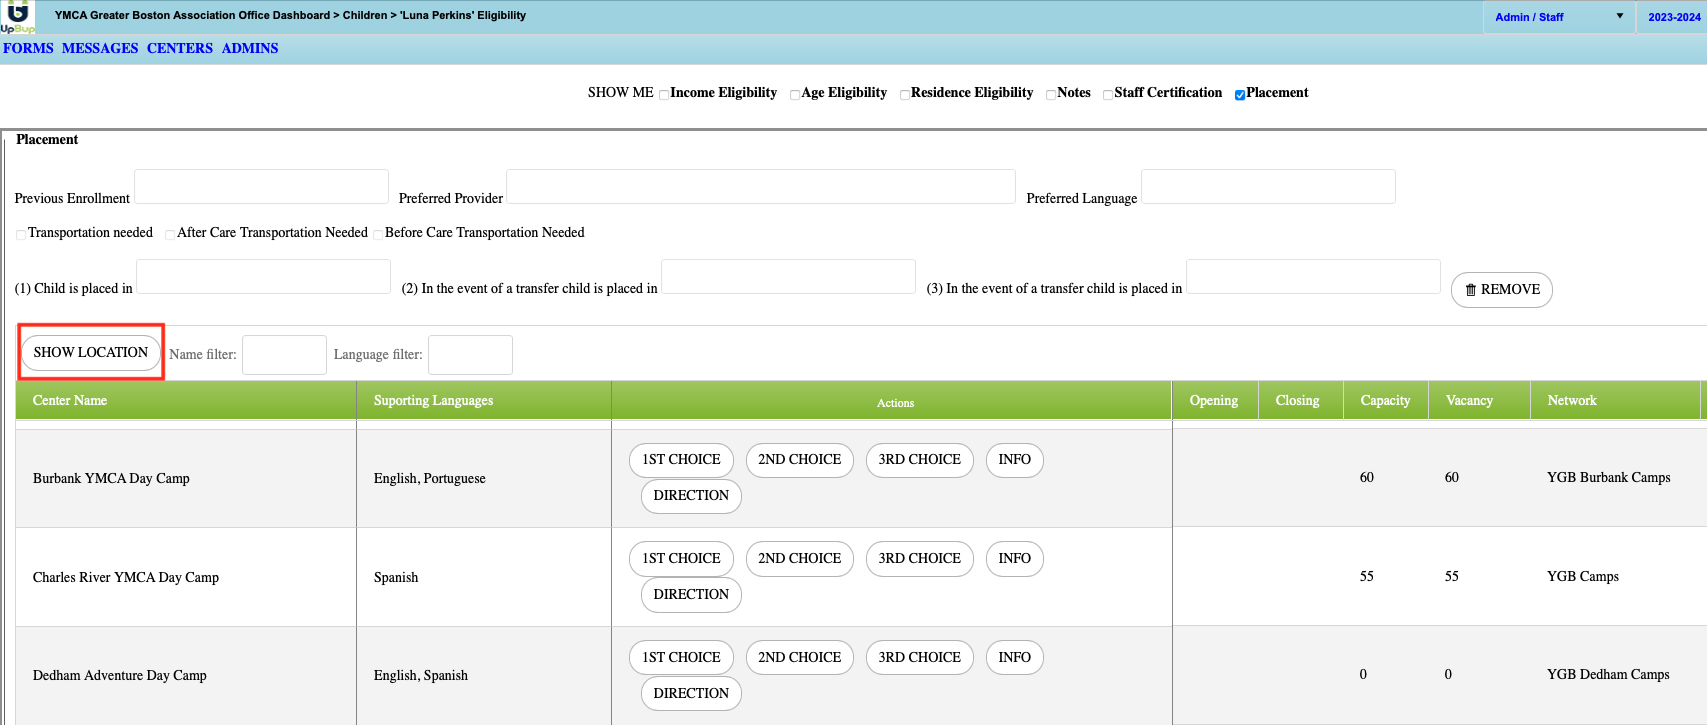Screen dimensions: 1707x725
Task: Check Before Care Transportation Needed
Action: click(378, 235)
